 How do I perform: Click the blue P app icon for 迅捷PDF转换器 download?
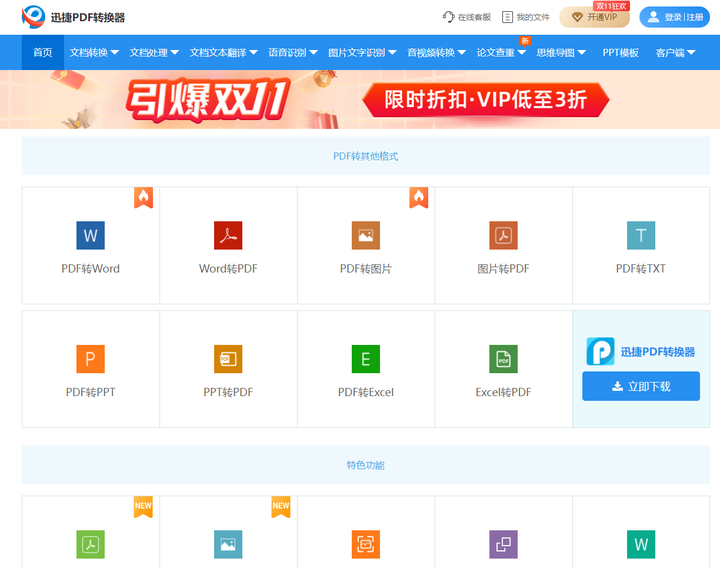(x=600, y=351)
